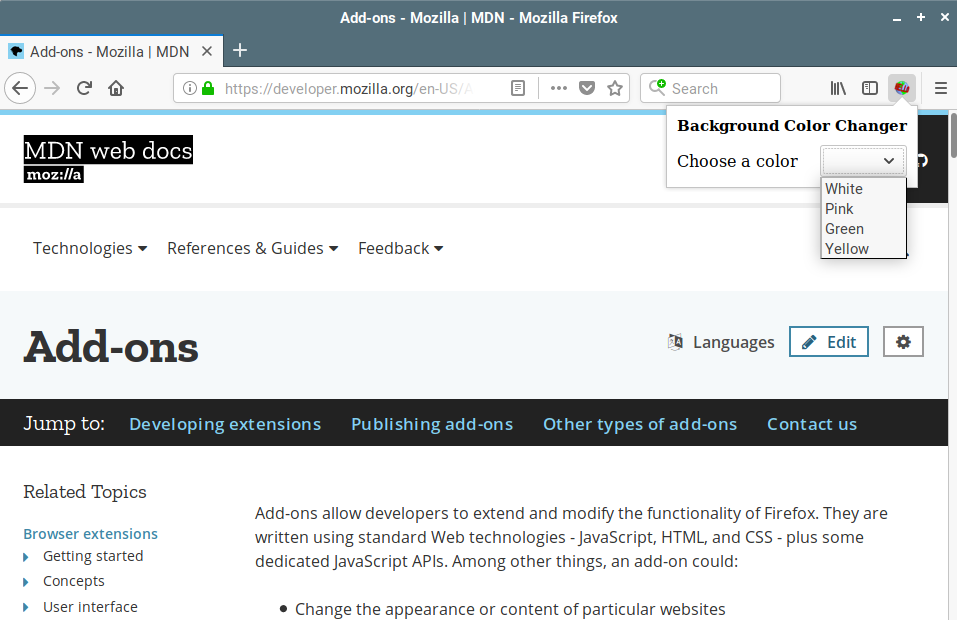Minimize the Firefox window
This screenshot has width=957, height=620.
click(x=897, y=18)
